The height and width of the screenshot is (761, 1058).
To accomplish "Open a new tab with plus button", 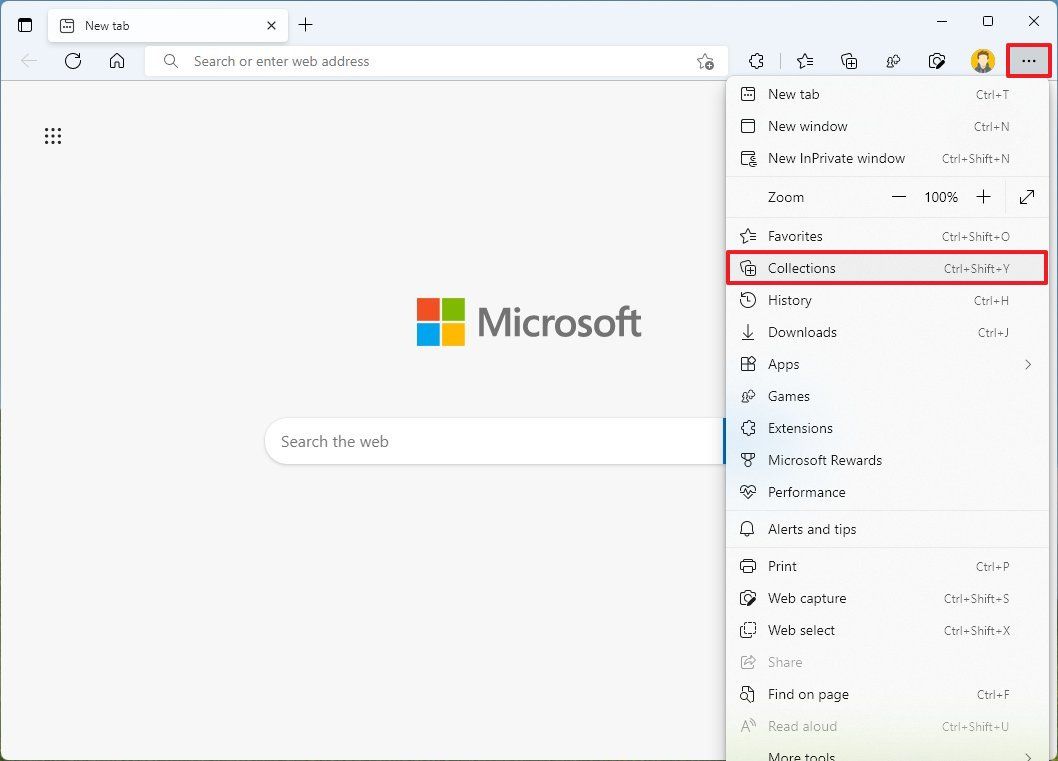I will [x=306, y=24].
